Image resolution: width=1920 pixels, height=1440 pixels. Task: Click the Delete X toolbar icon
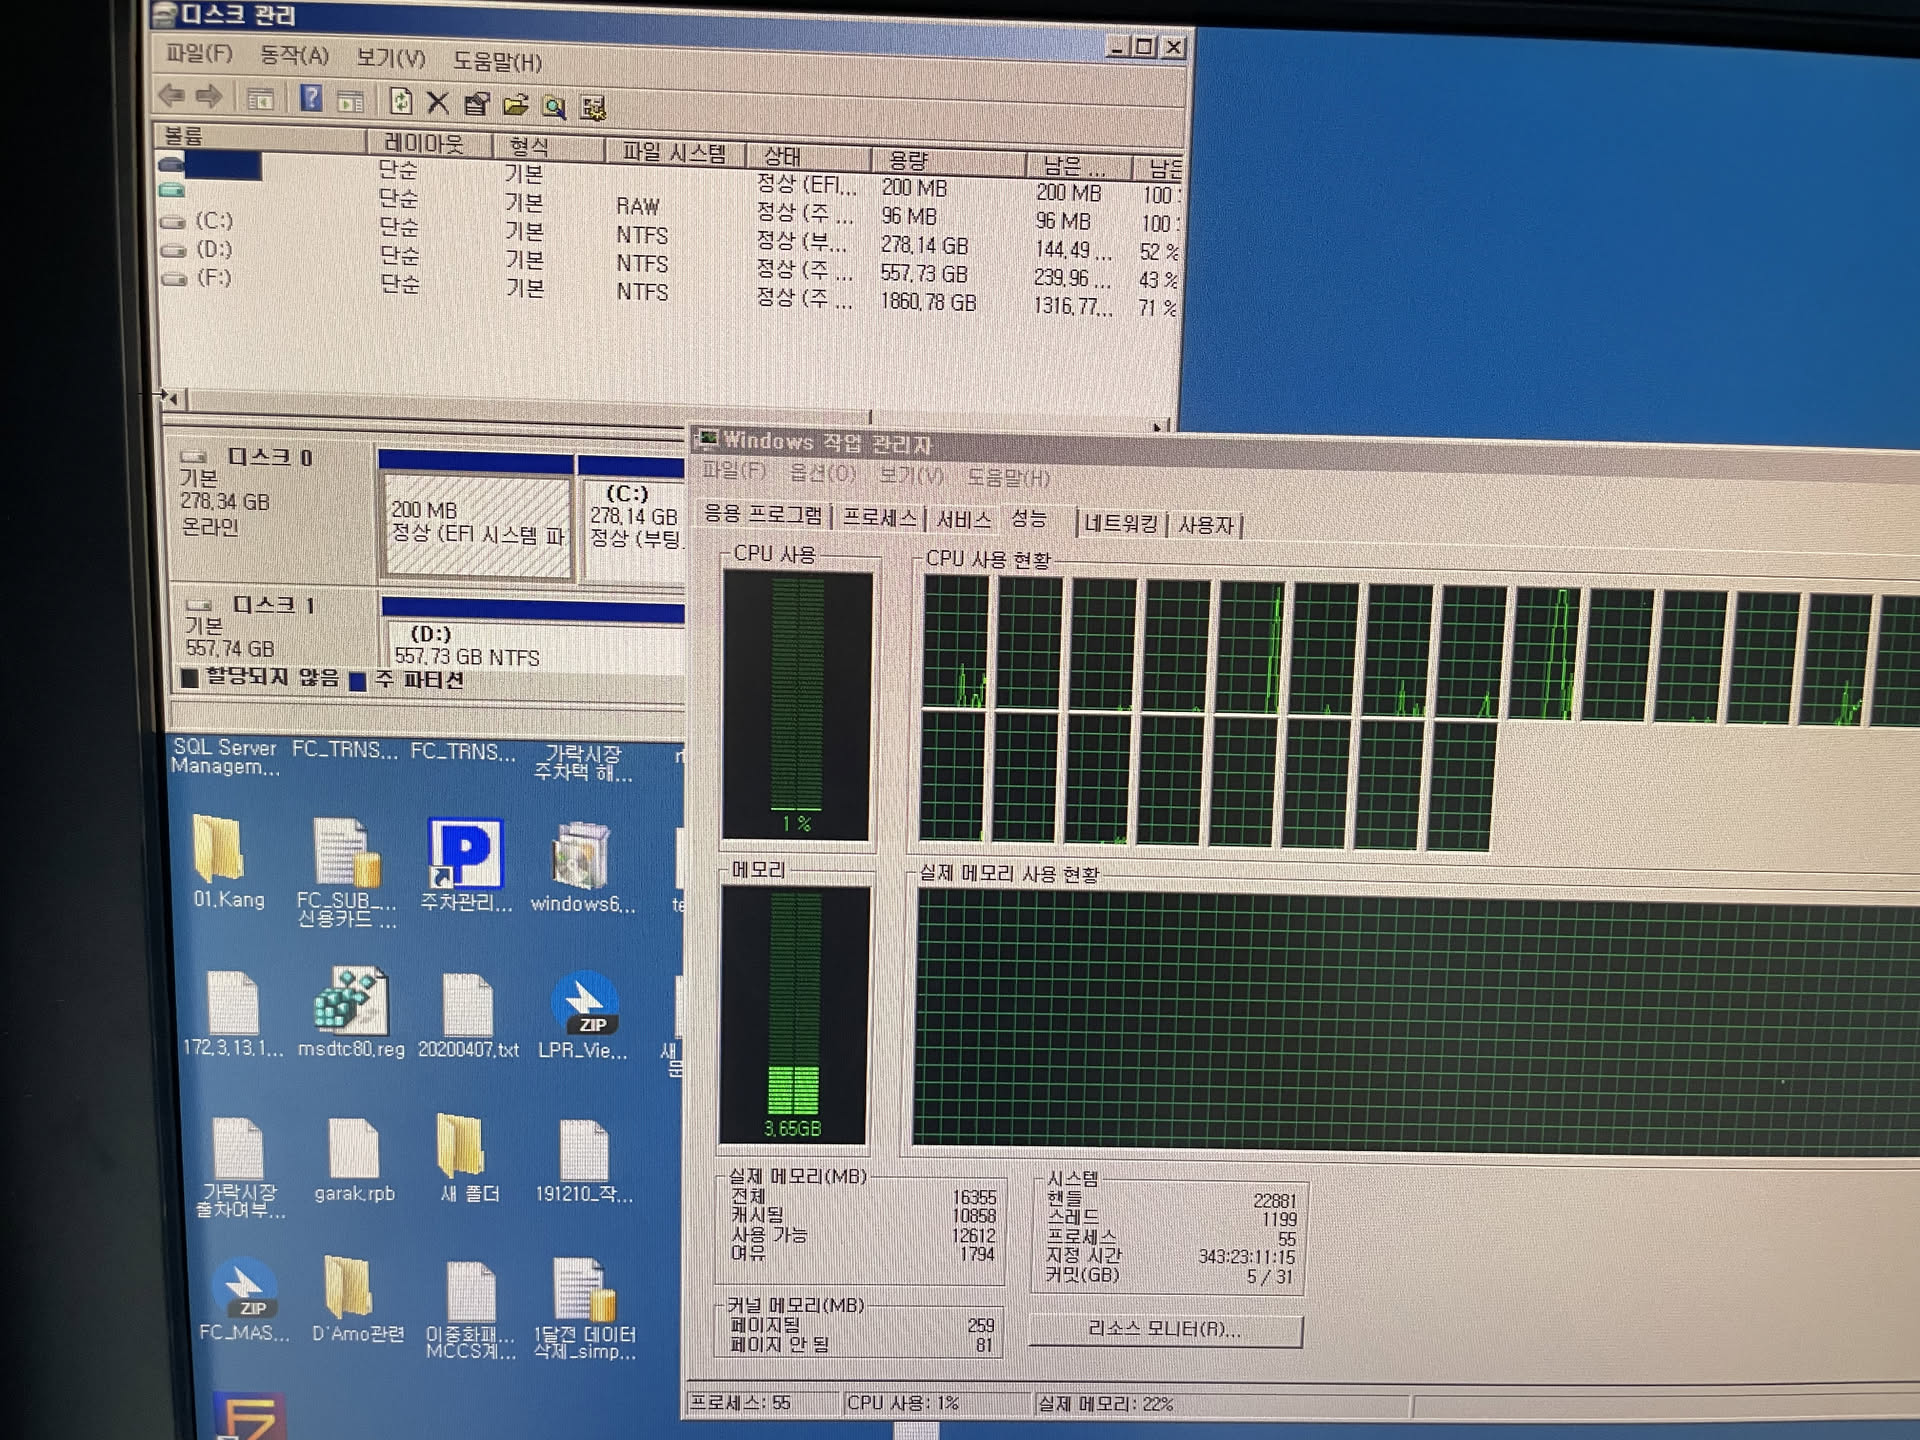pyautogui.click(x=437, y=102)
